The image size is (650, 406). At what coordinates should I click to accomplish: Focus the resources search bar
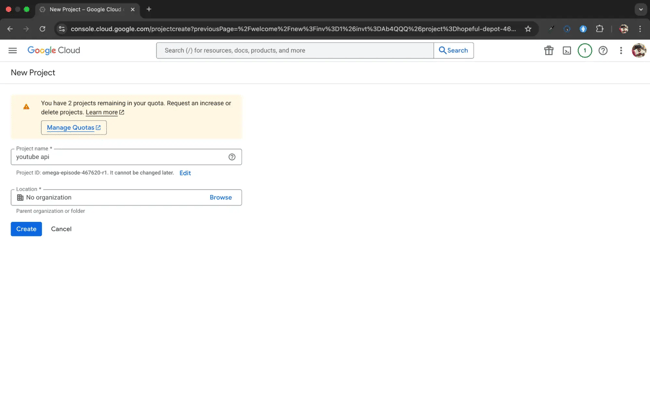[x=295, y=50]
